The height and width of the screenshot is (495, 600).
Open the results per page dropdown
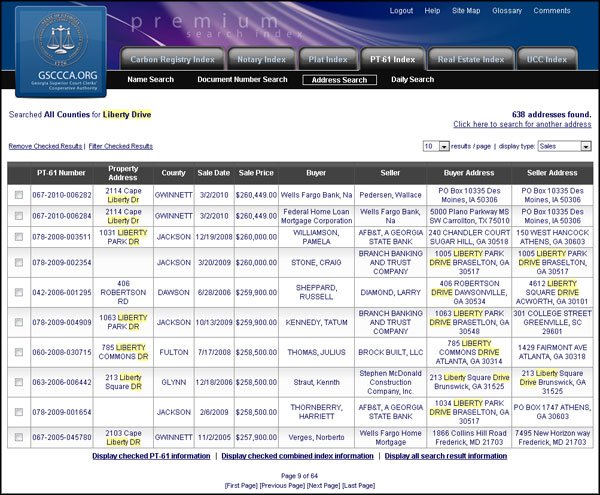coord(436,146)
